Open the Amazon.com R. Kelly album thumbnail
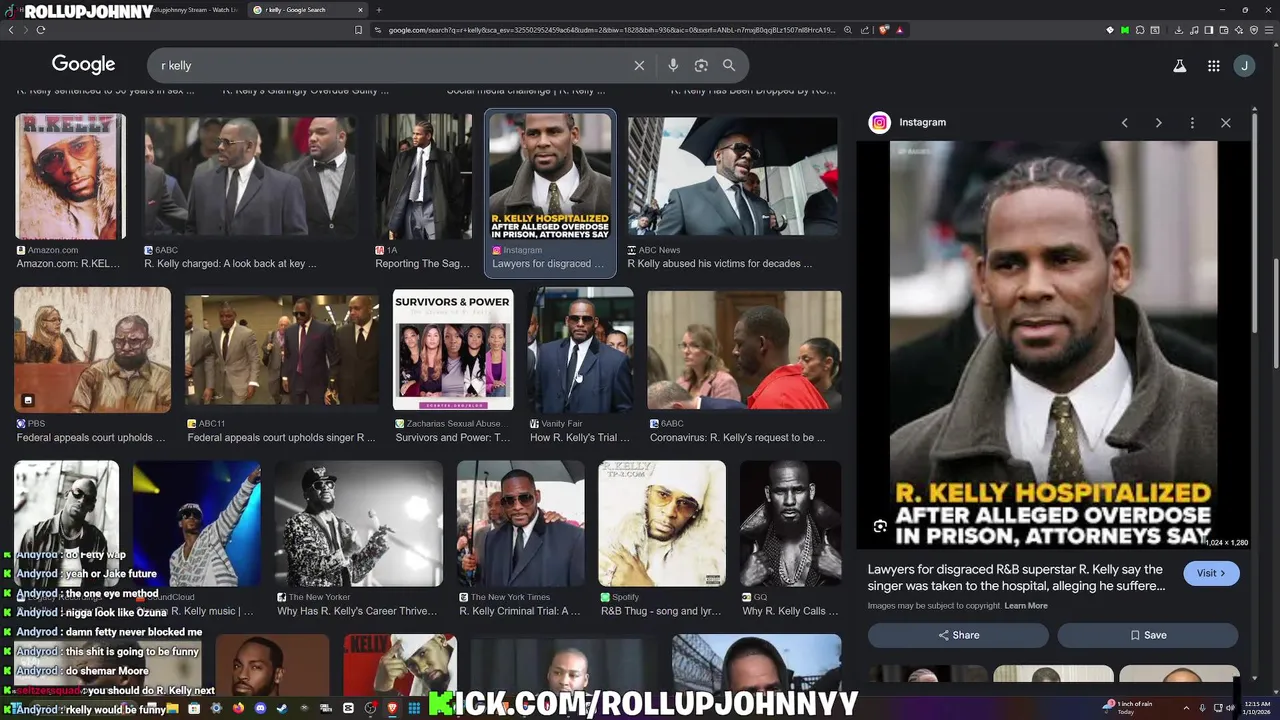This screenshot has height=720, width=1280. (x=70, y=176)
